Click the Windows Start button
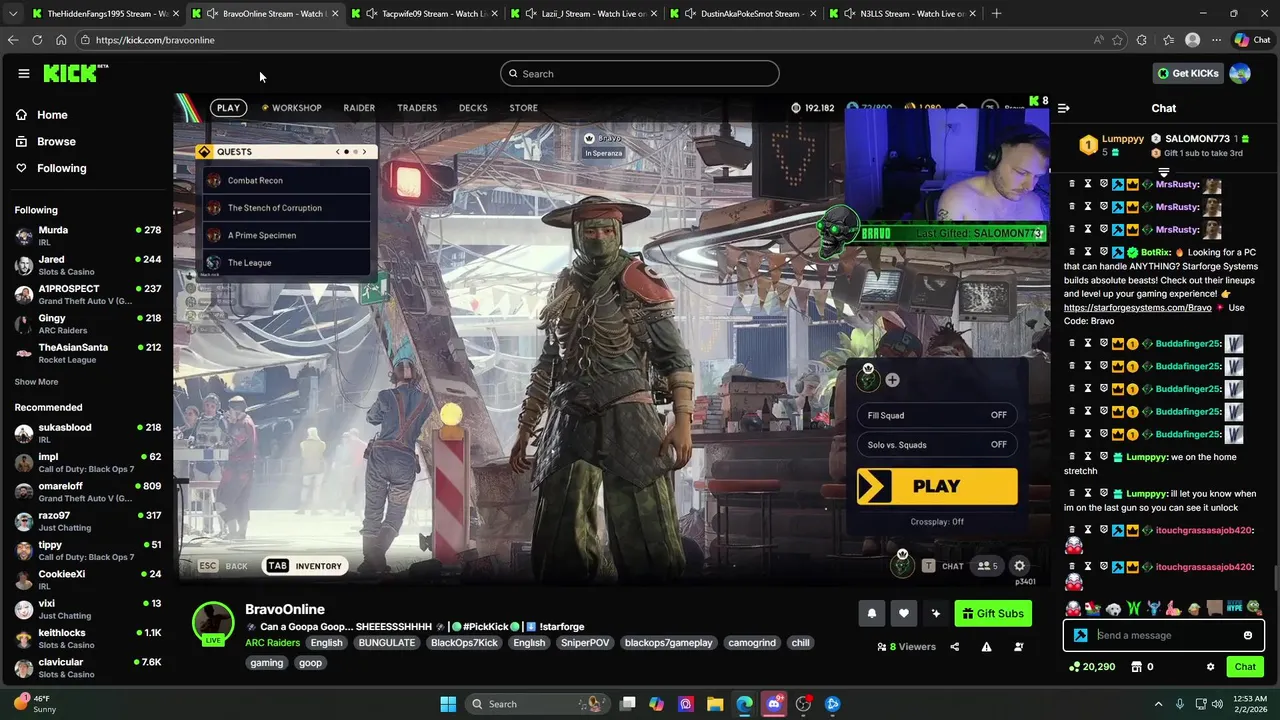The height and width of the screenshot is (720, 1280). [448, 704]
